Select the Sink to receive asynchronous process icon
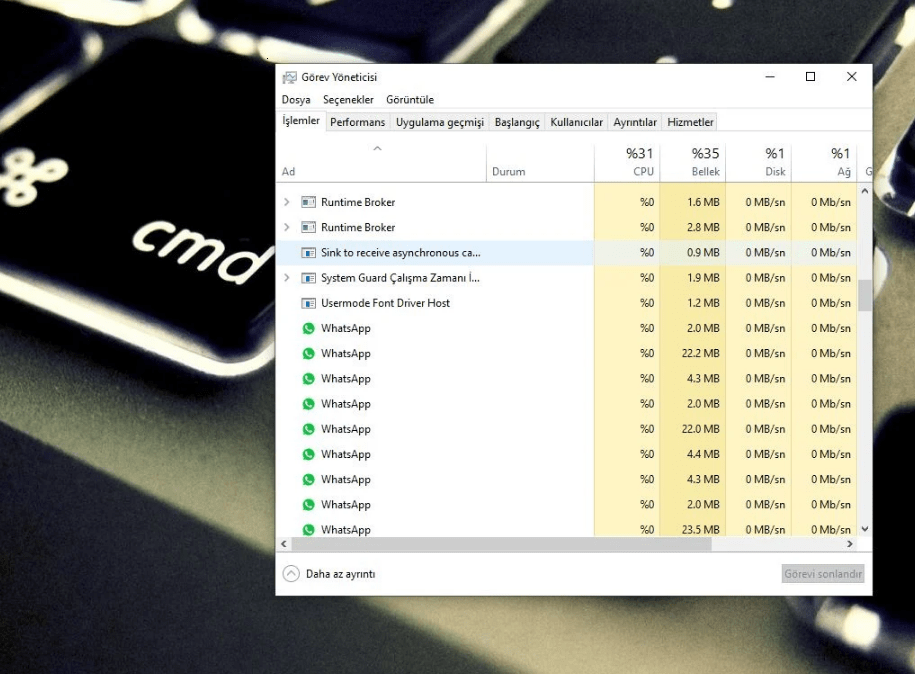The width and height of the screenshot is (915, 674). (308, 253)
